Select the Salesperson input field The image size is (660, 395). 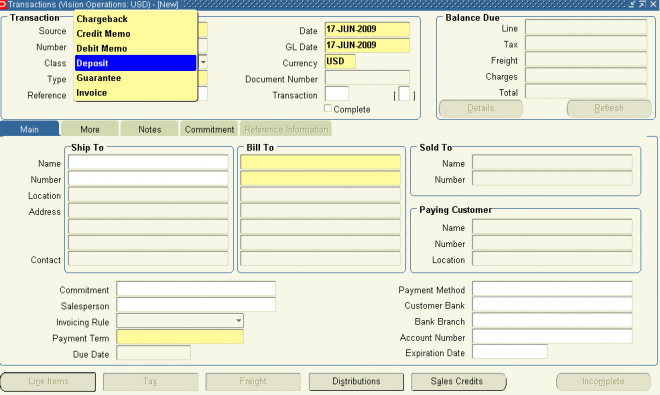point(196,305)
